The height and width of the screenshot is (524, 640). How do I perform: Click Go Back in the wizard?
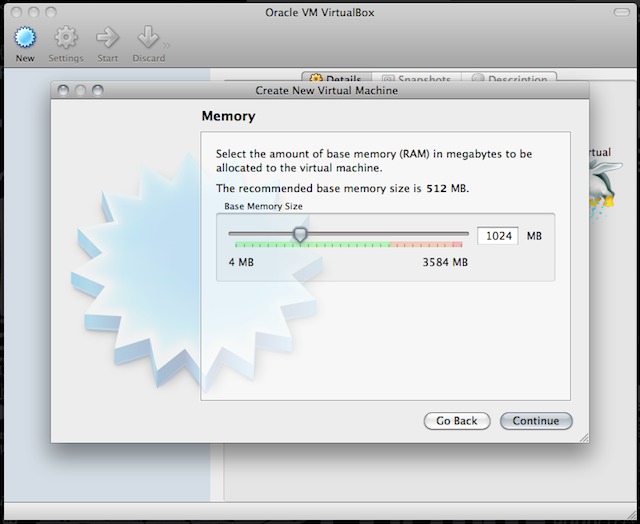[x=457, y=421]
